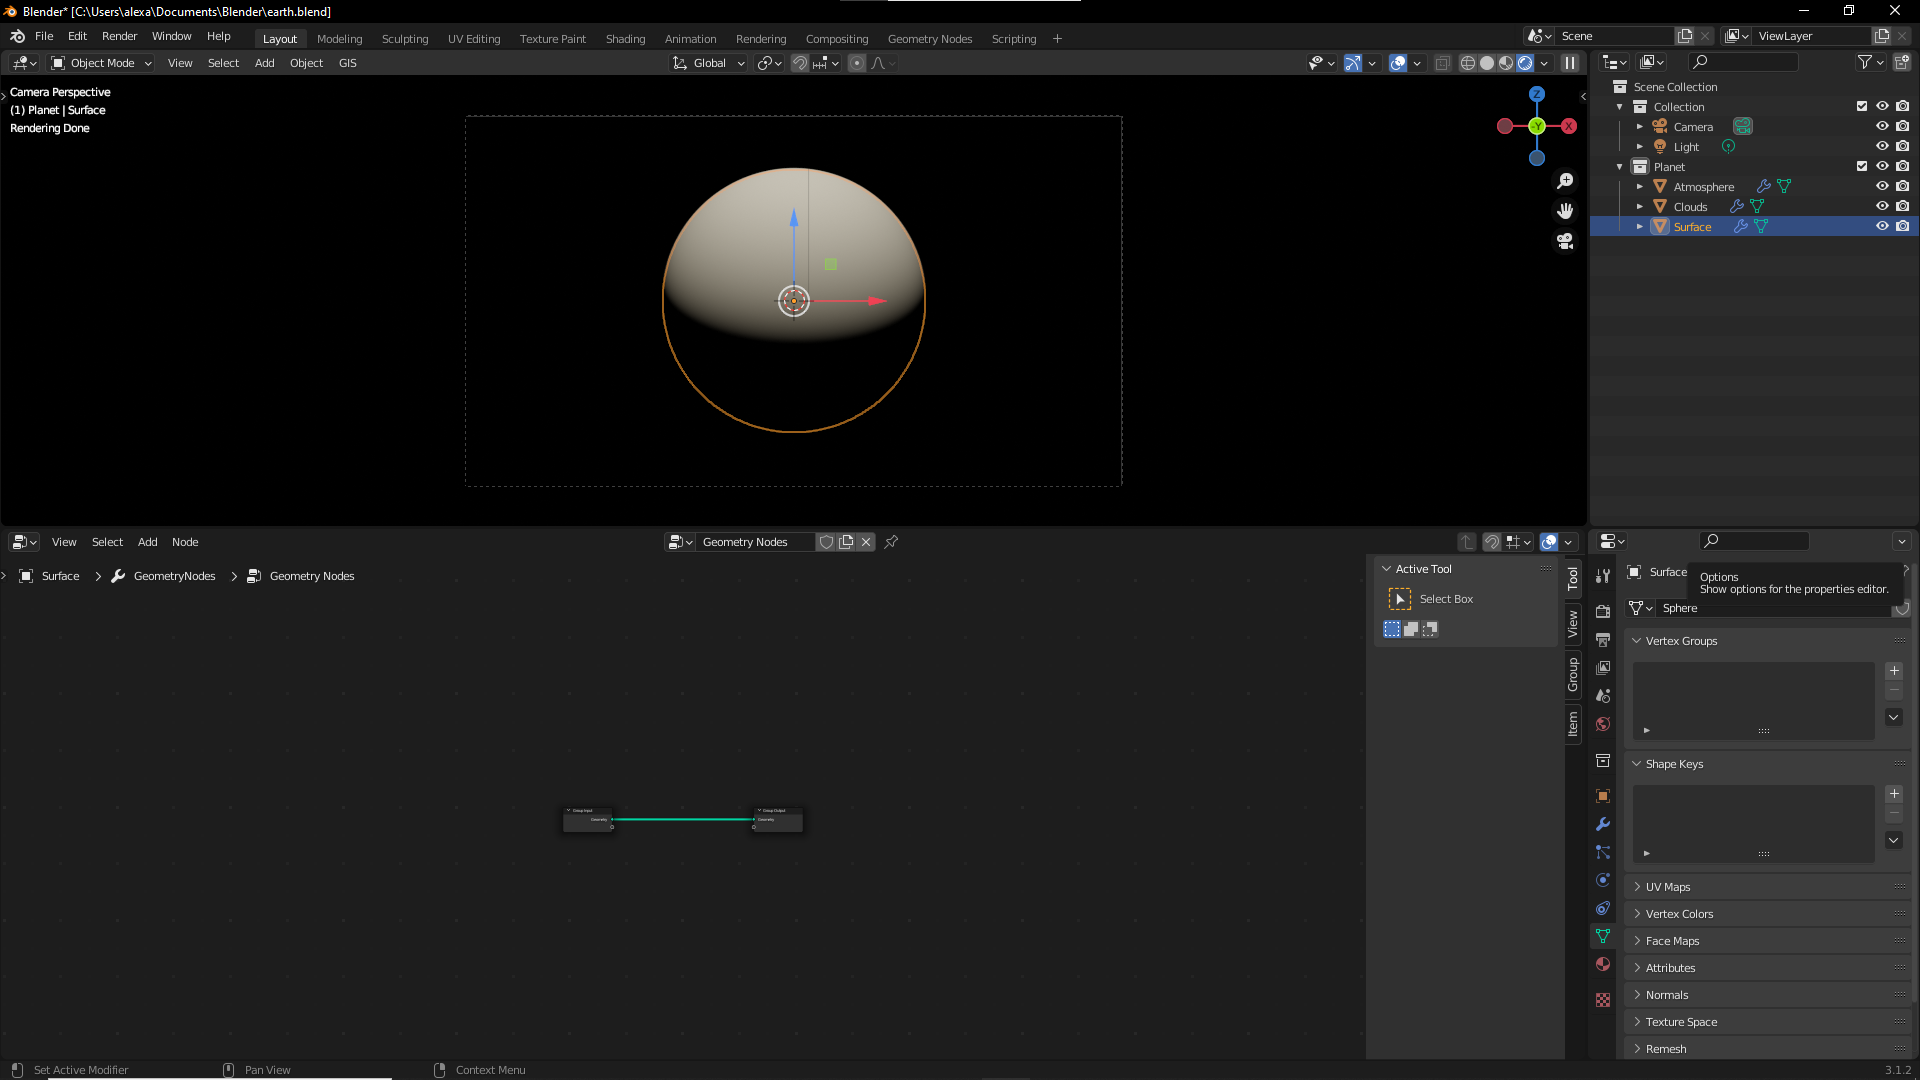Click the green Y axis gizmo ball

[1537, 126]
